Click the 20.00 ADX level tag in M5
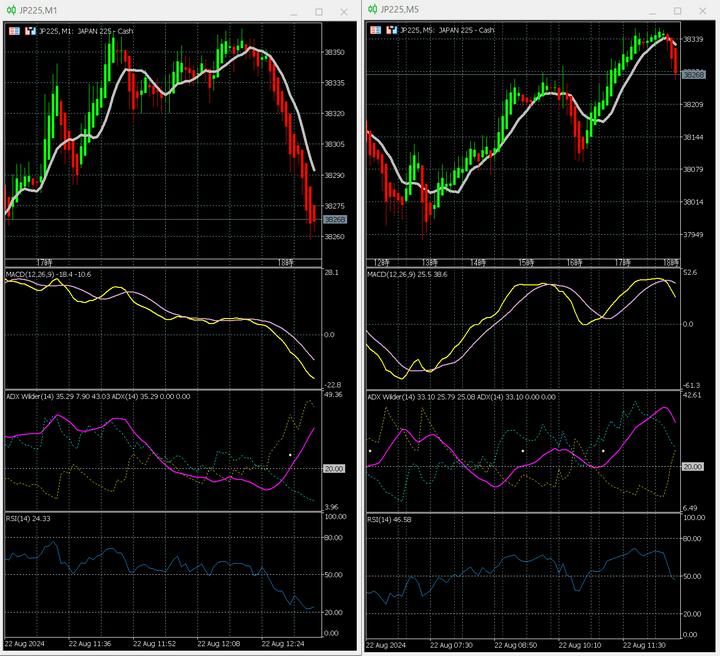Image resolution: width=720 pixels, height=656 pixels. [695, 466]
